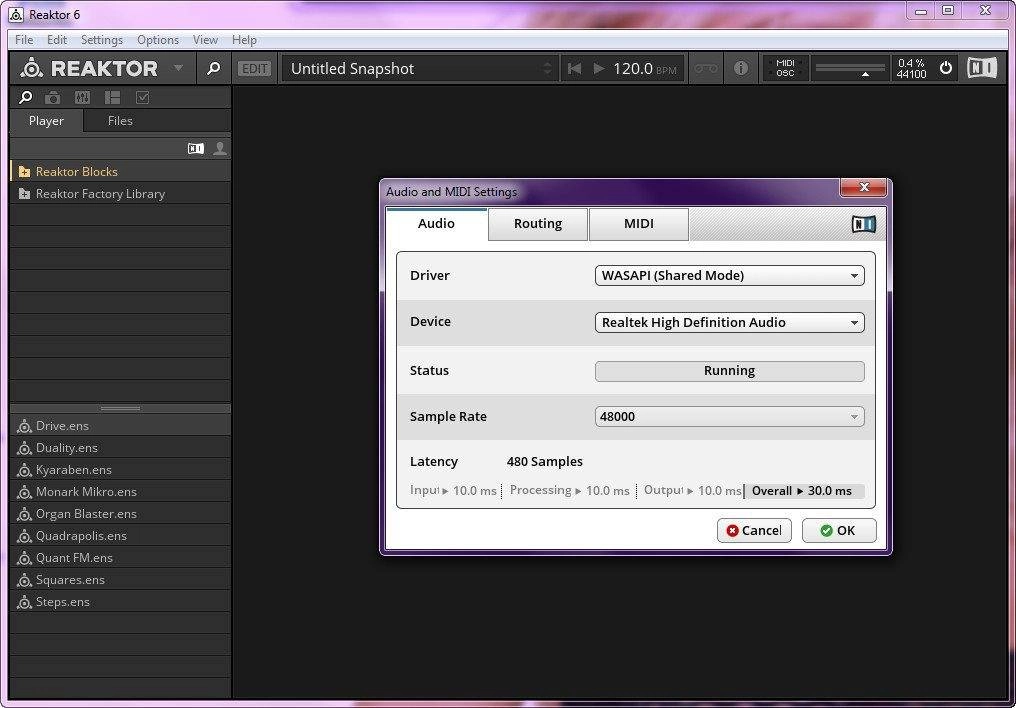The image size is (1016, 708).
Task: Click the snapshot up/down stepper arrows
Action: click(548, 69)
